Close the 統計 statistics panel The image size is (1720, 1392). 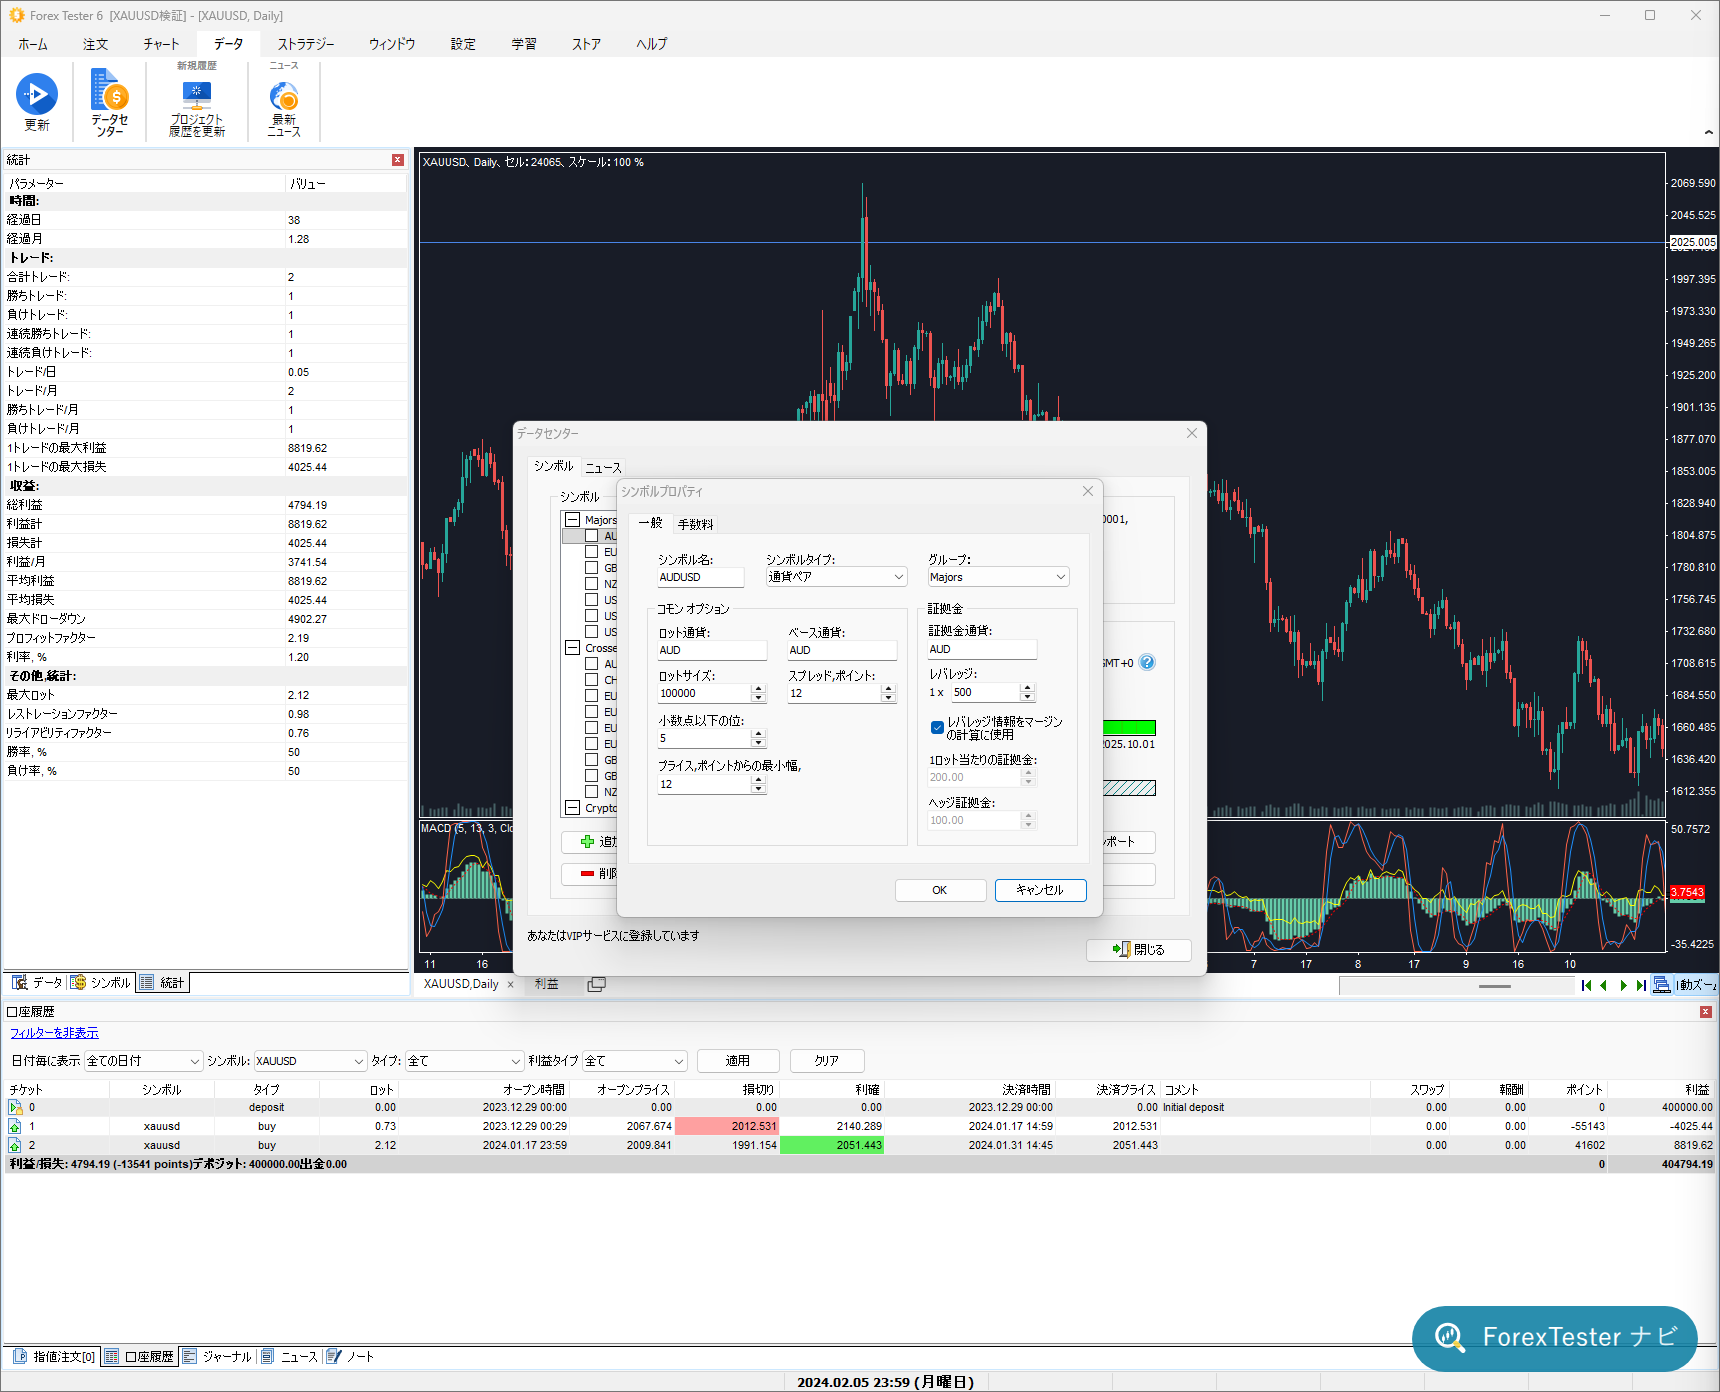398,160
